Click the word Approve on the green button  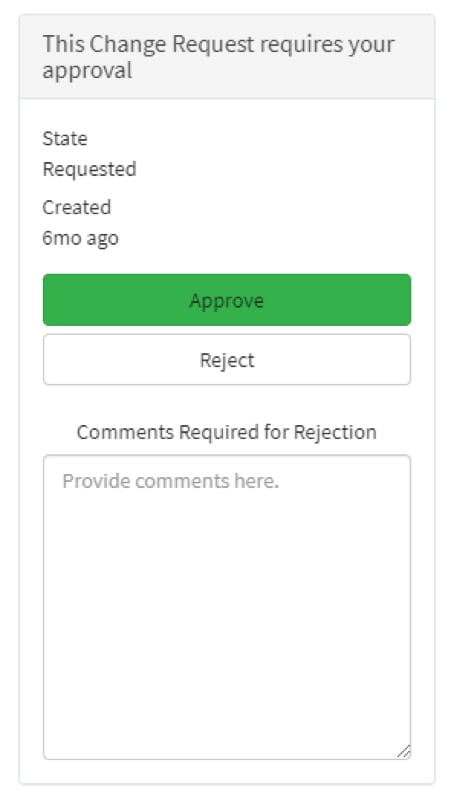point(227,300)
